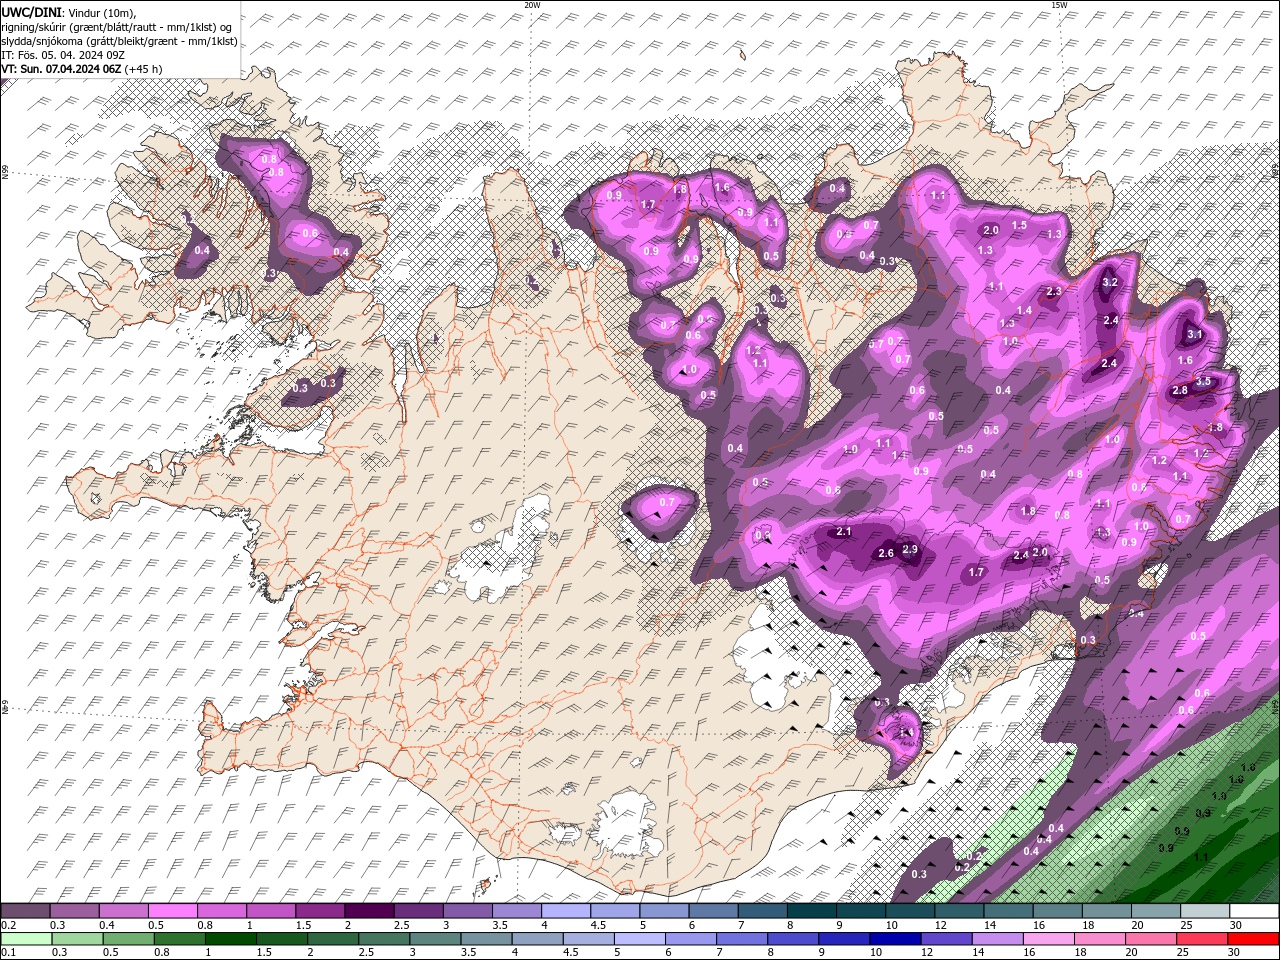Select the 2.1 snowfall value on the map
Viewport: 1280px width, 960px height.
tap(843, 532)
